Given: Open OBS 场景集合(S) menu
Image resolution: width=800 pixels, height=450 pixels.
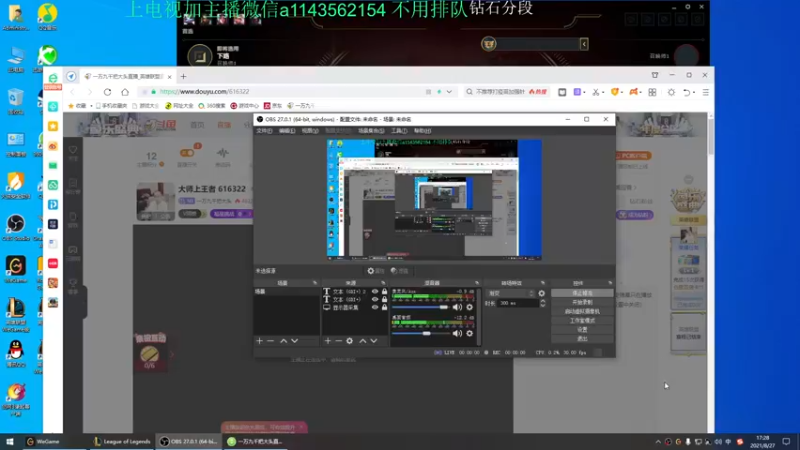Looking at the screenshot, I should (x=371, y=131).
